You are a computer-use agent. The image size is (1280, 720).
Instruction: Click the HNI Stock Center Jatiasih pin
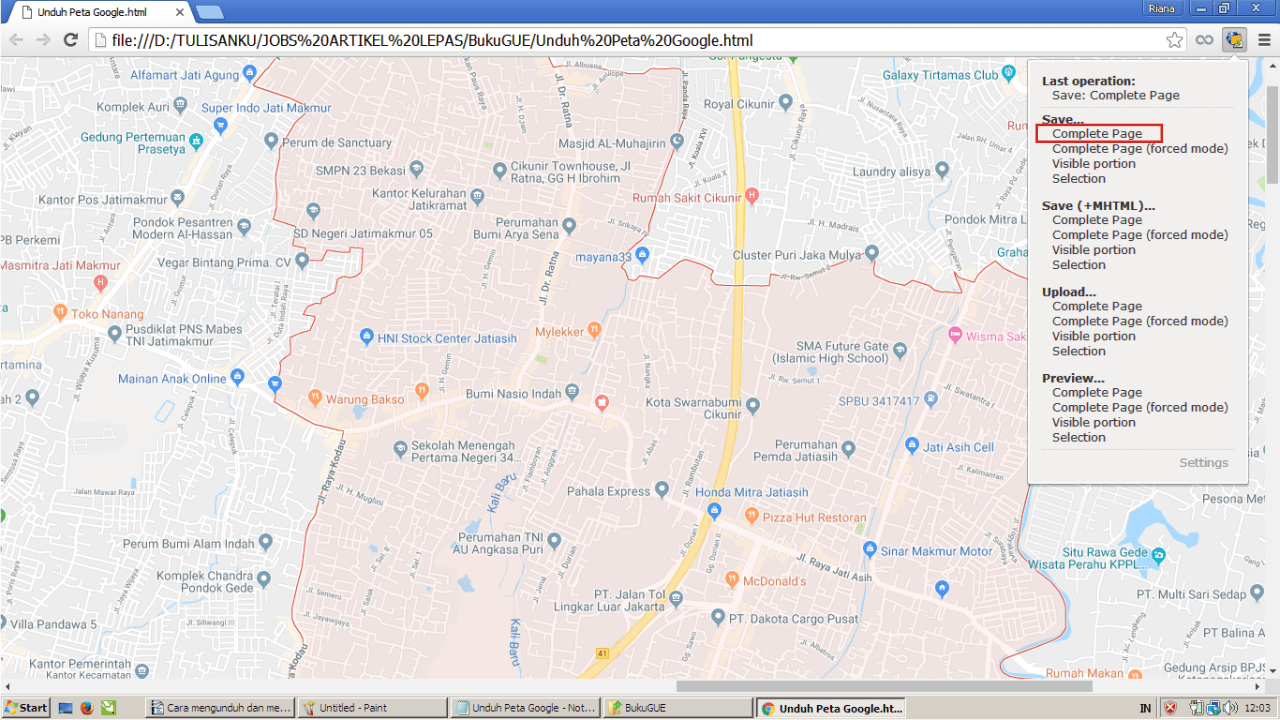click(x=367, y=336)
